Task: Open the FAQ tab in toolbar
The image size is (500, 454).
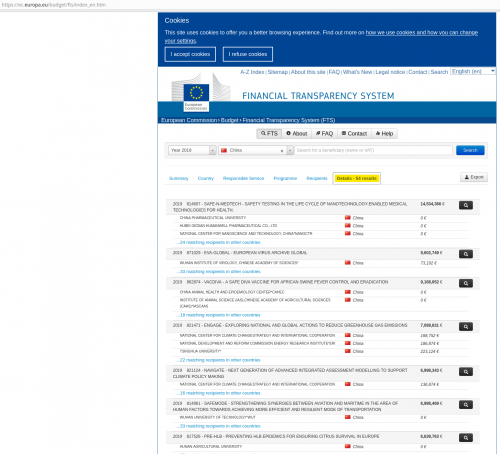Action: 324,134
